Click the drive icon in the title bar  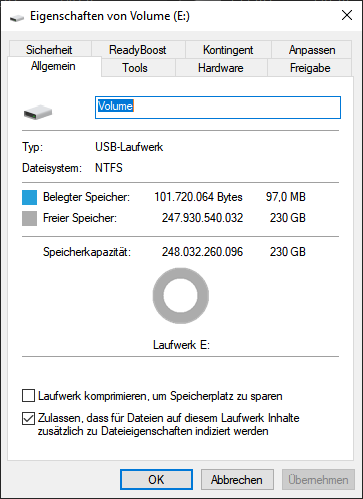tap(17, 17)
